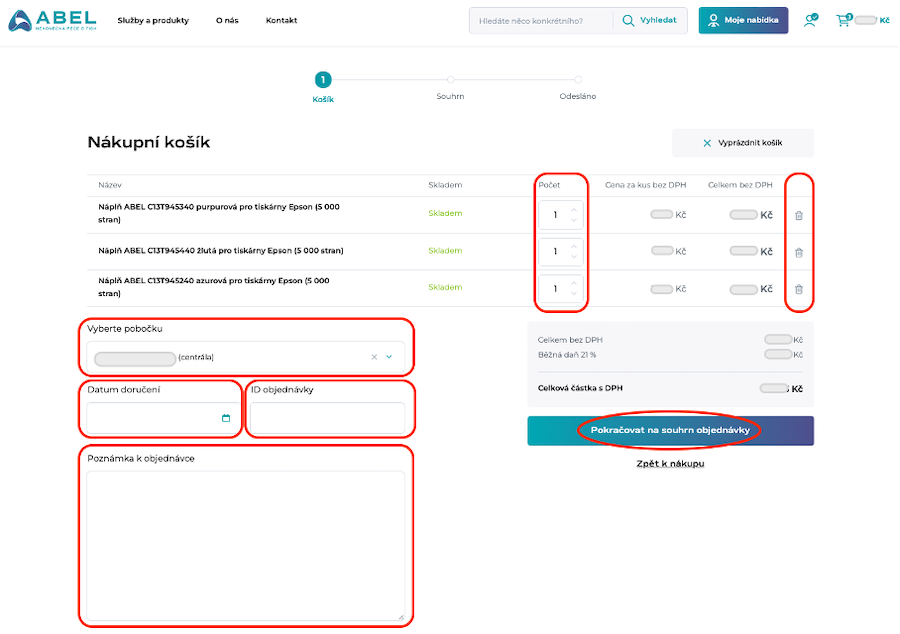Open product Náplň ABEL C13T945240 azurová
The image size is (900, 634).
[x=214, y=287]
